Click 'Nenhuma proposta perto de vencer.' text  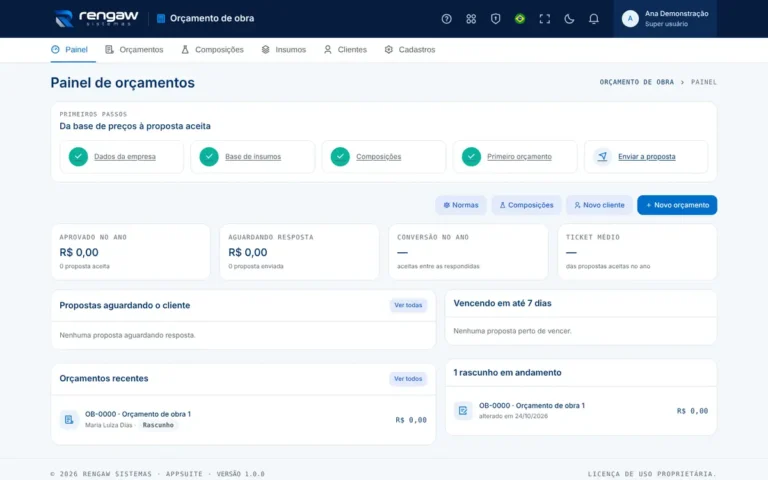[512, 331]
